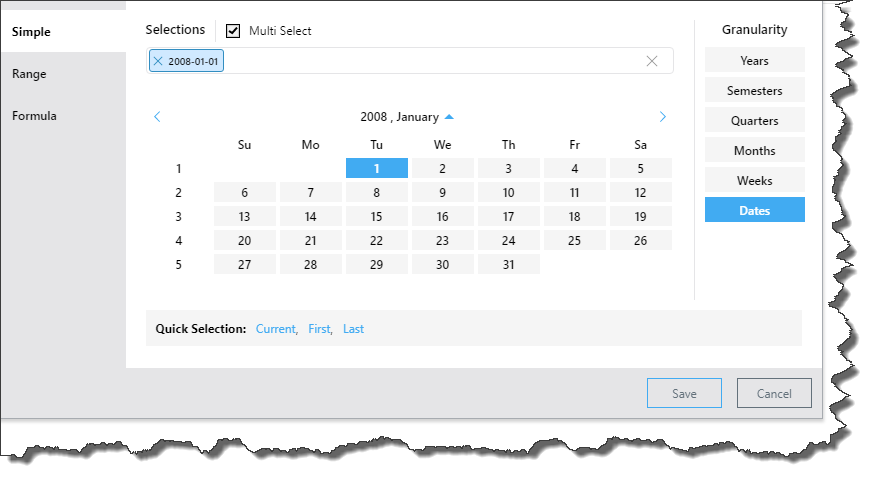Click the Last quick selection link
Viewport: 877px width, 481px height.
tap(353, 329)
